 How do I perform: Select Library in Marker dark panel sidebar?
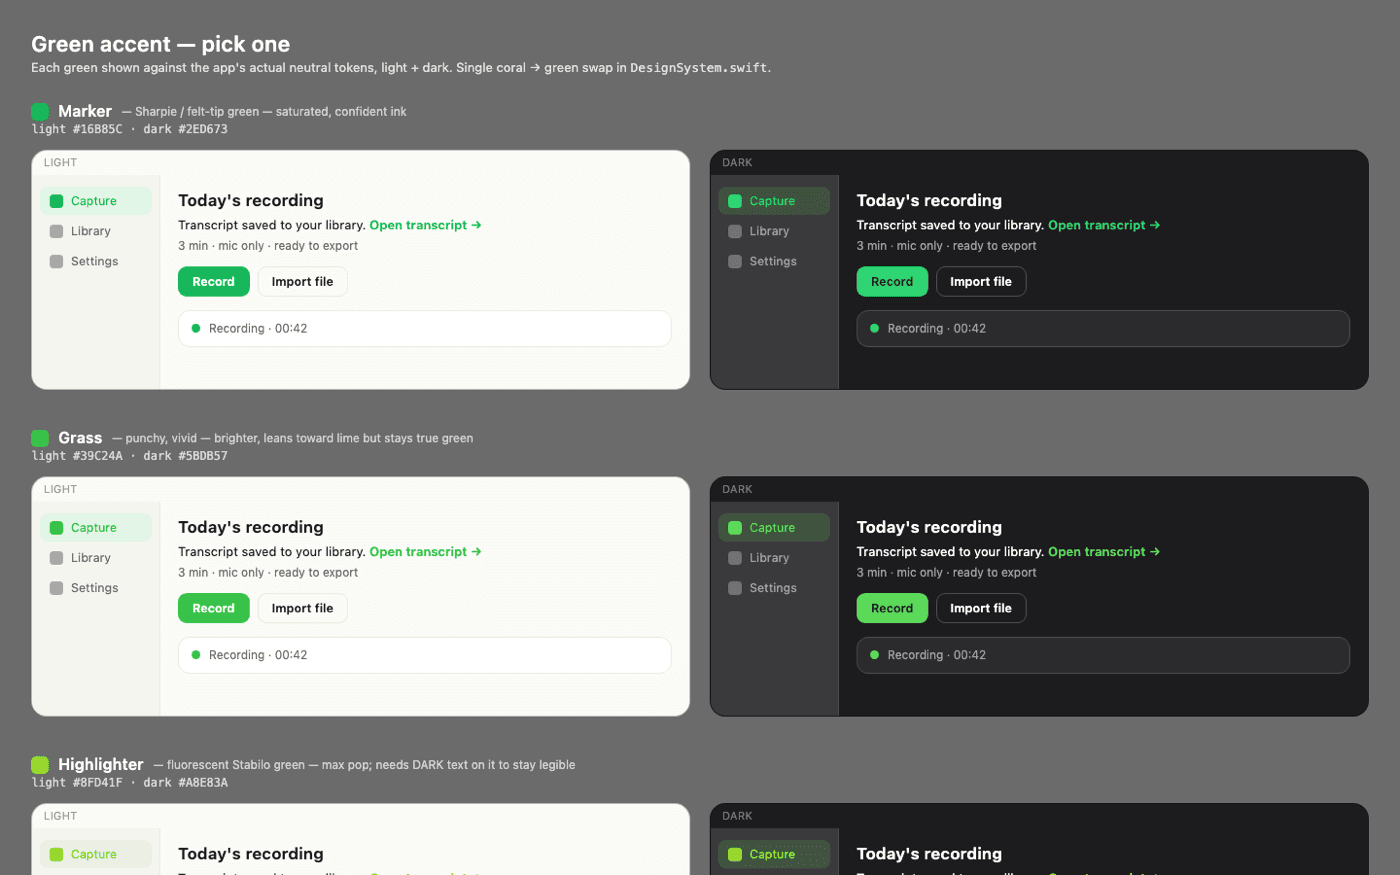pyautogui.click(x=774, y=231)
